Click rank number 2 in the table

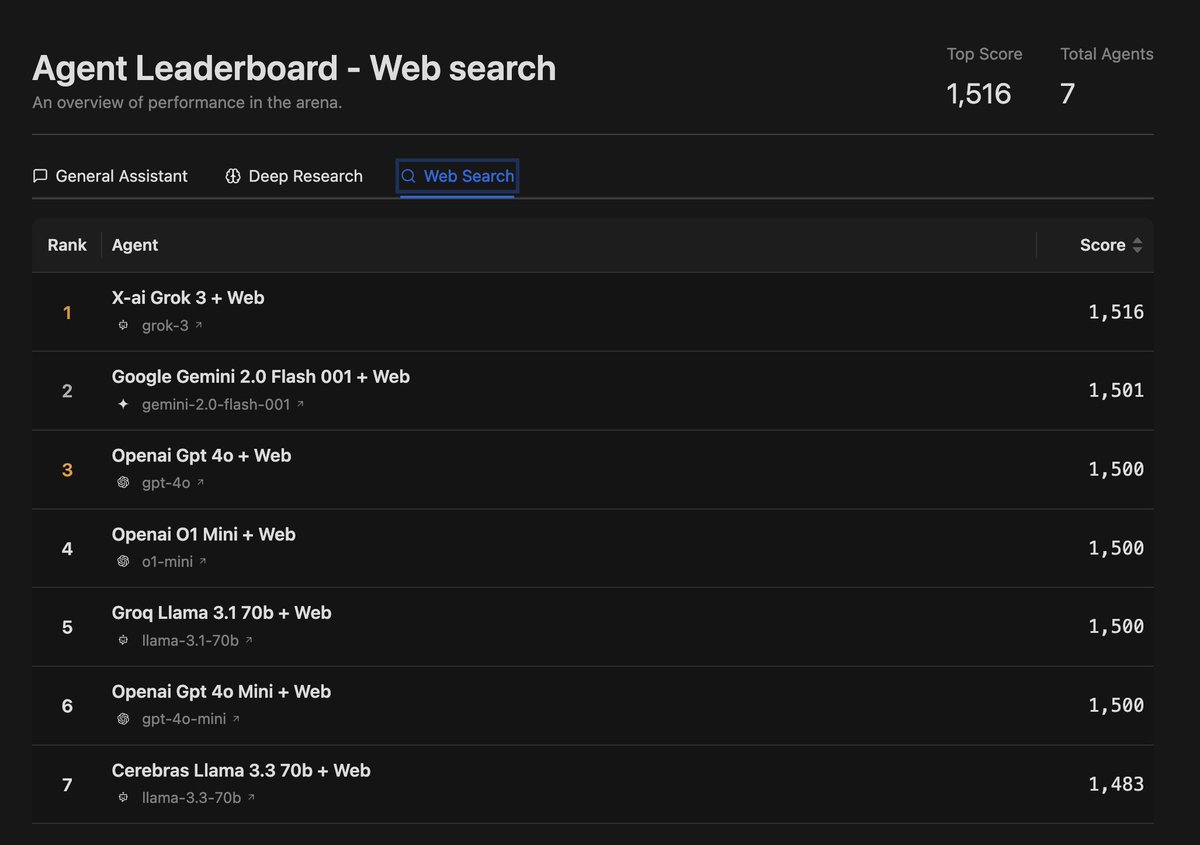click(x=67, y=391)
